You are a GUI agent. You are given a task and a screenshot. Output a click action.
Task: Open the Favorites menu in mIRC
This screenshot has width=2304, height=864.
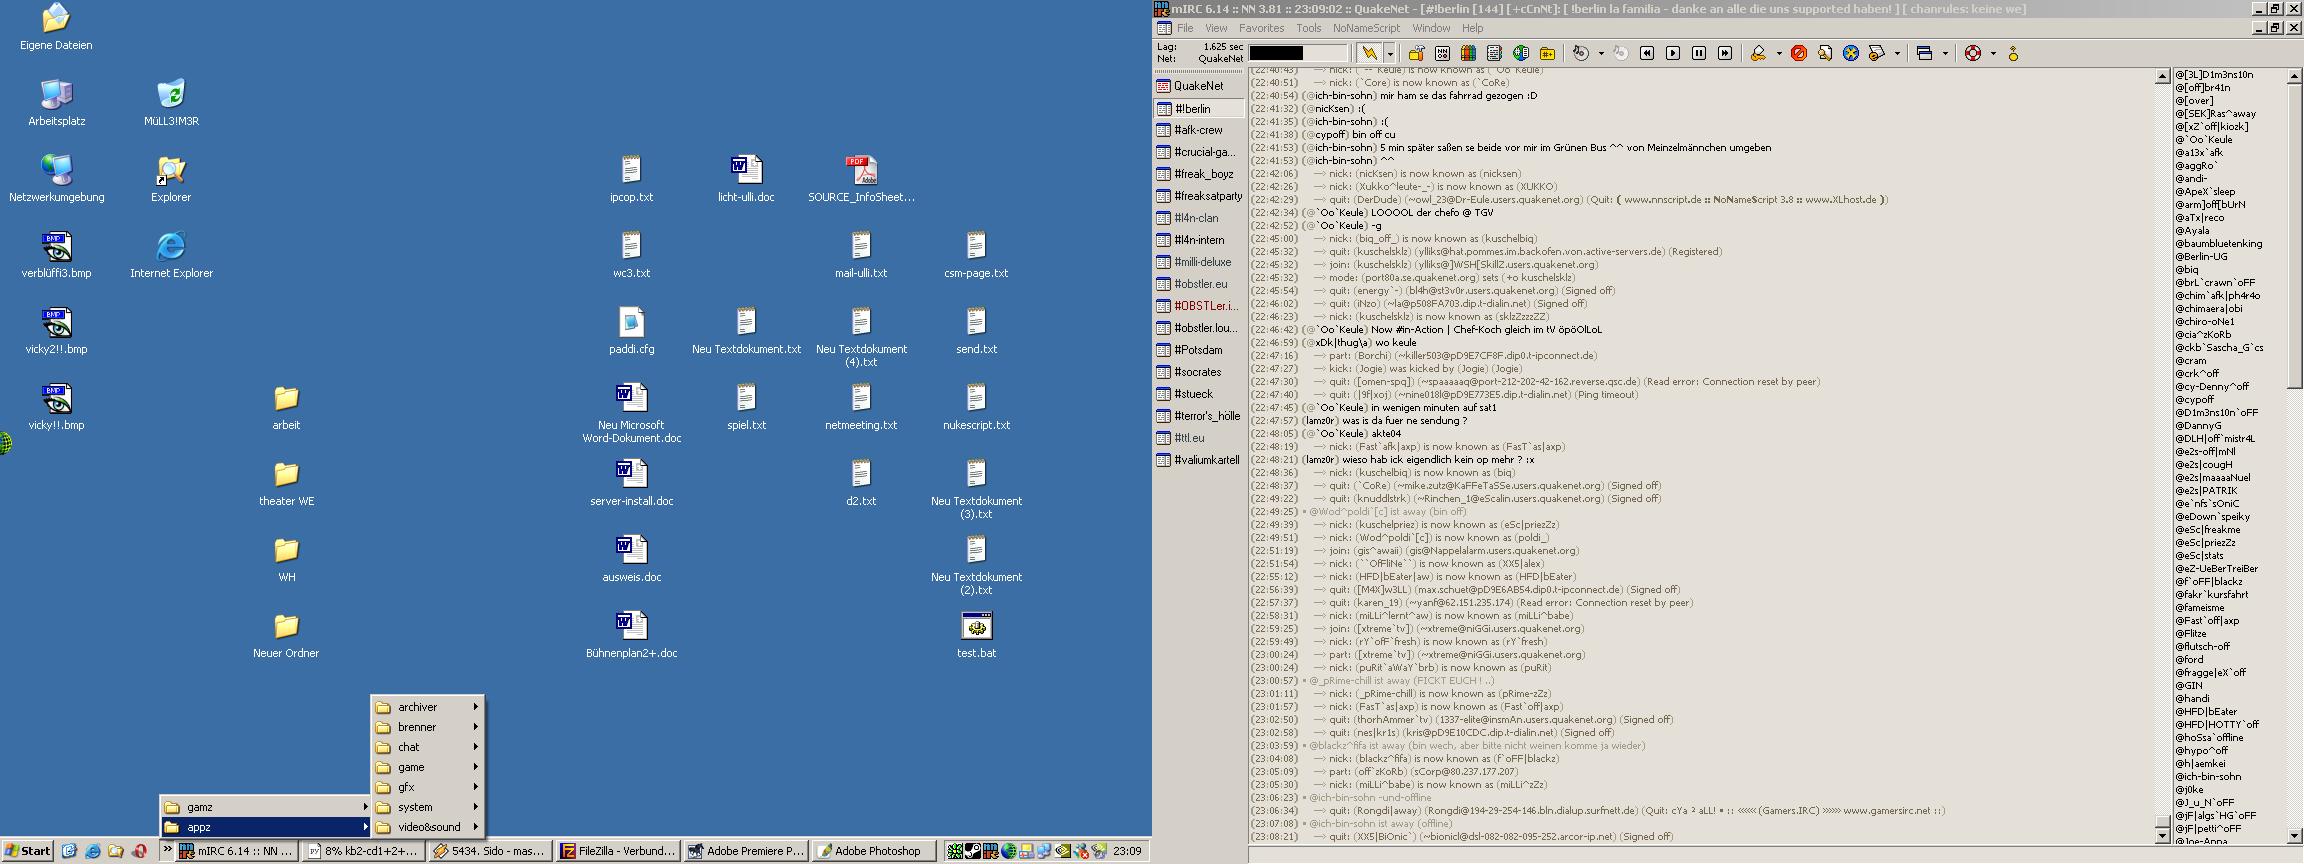click(1261, 28)
